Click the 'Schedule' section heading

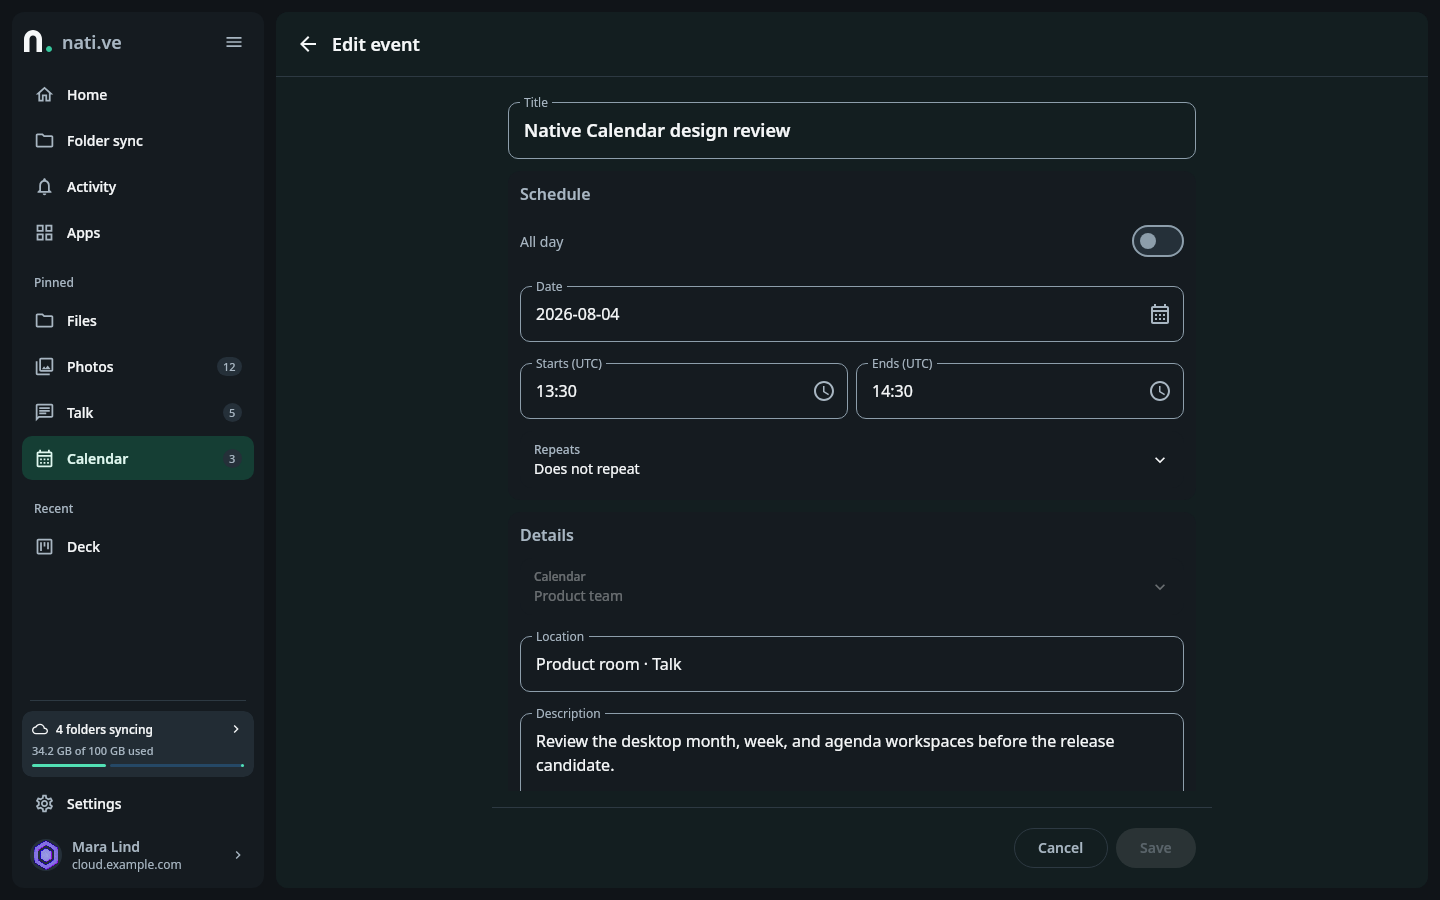[555, 194]
